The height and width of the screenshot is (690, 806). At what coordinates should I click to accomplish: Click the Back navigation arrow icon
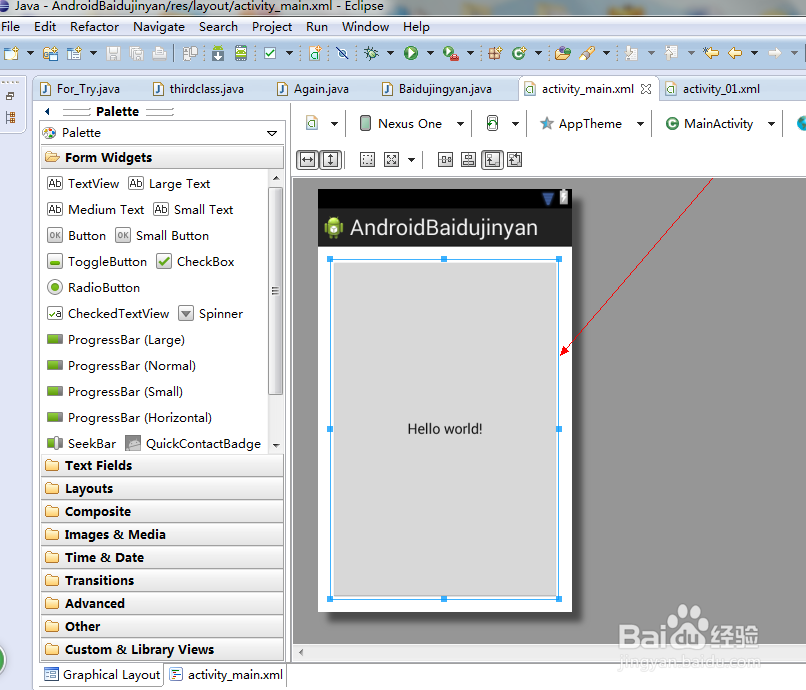(735, 53)
